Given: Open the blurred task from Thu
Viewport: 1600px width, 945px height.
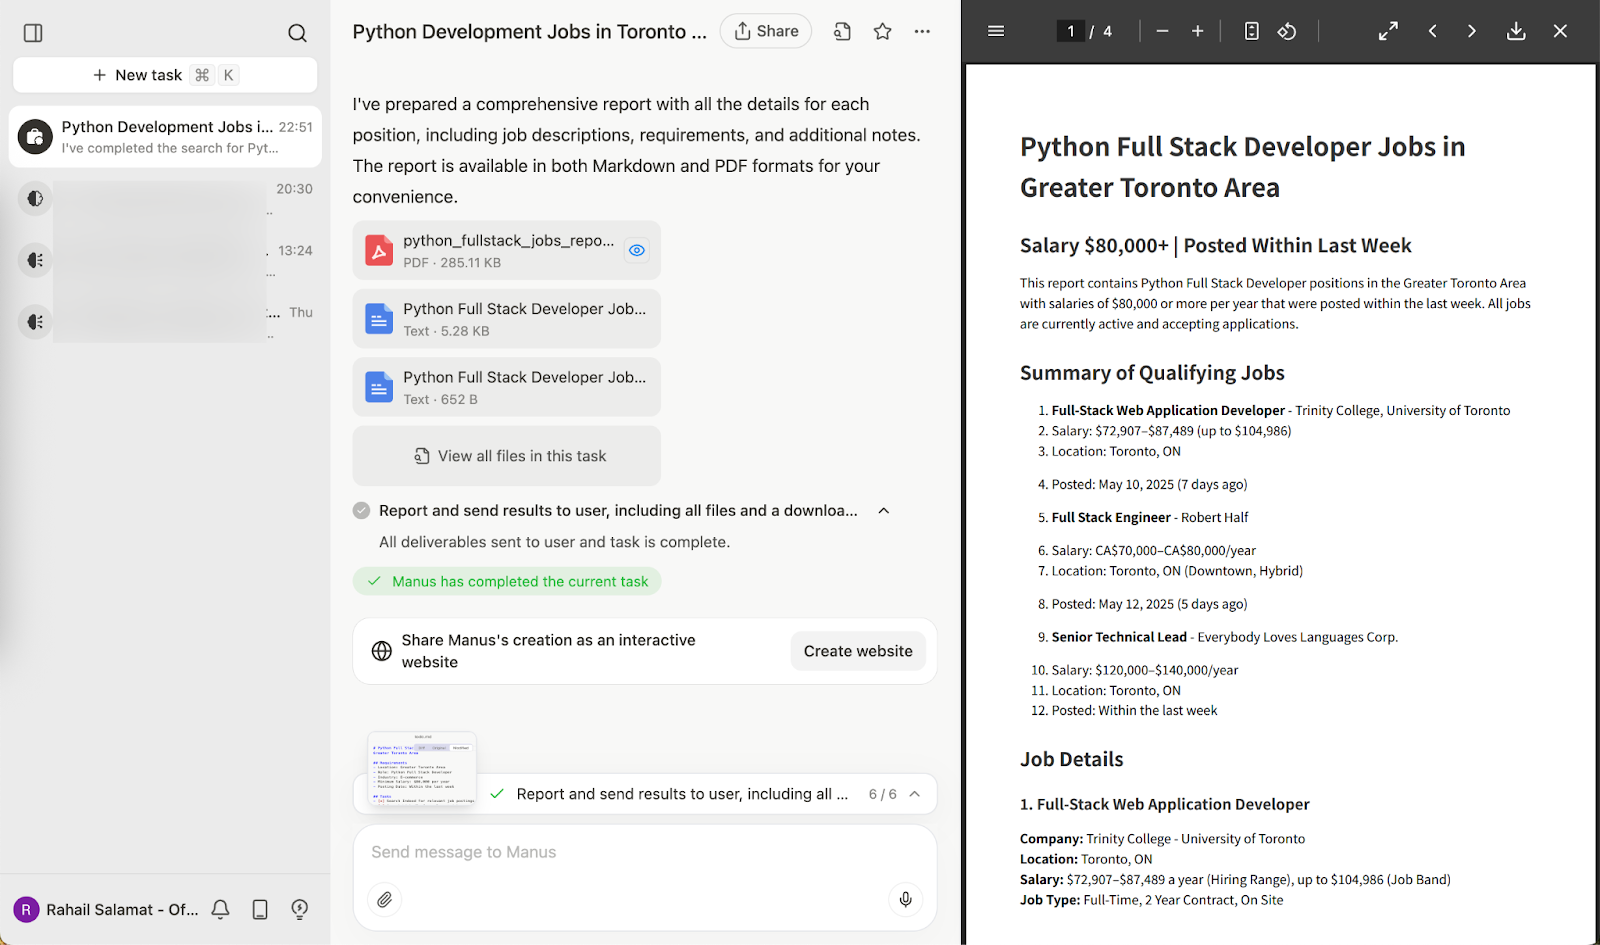Looking at the screenshot, I should 165,322.
